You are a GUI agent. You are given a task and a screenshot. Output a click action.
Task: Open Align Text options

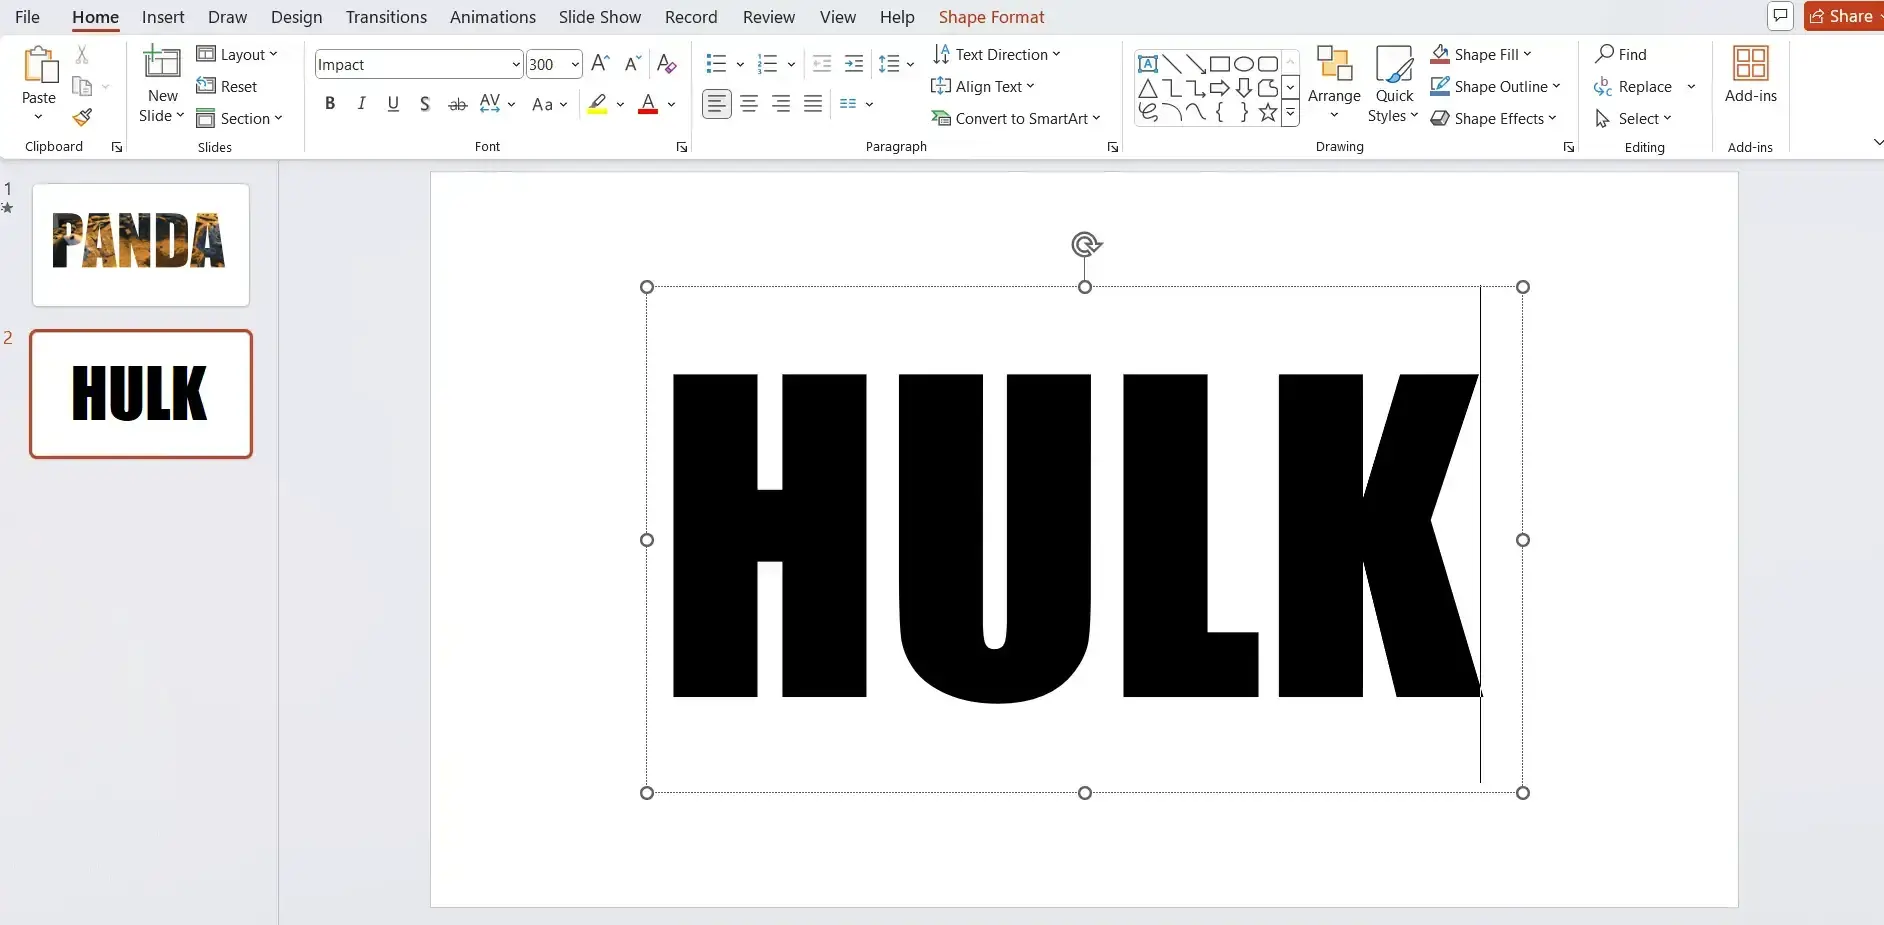tap(983, 86)
